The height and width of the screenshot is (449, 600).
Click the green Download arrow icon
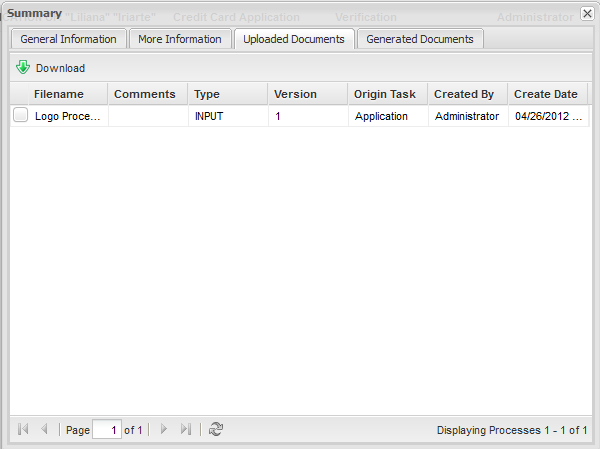click(23, 68)
